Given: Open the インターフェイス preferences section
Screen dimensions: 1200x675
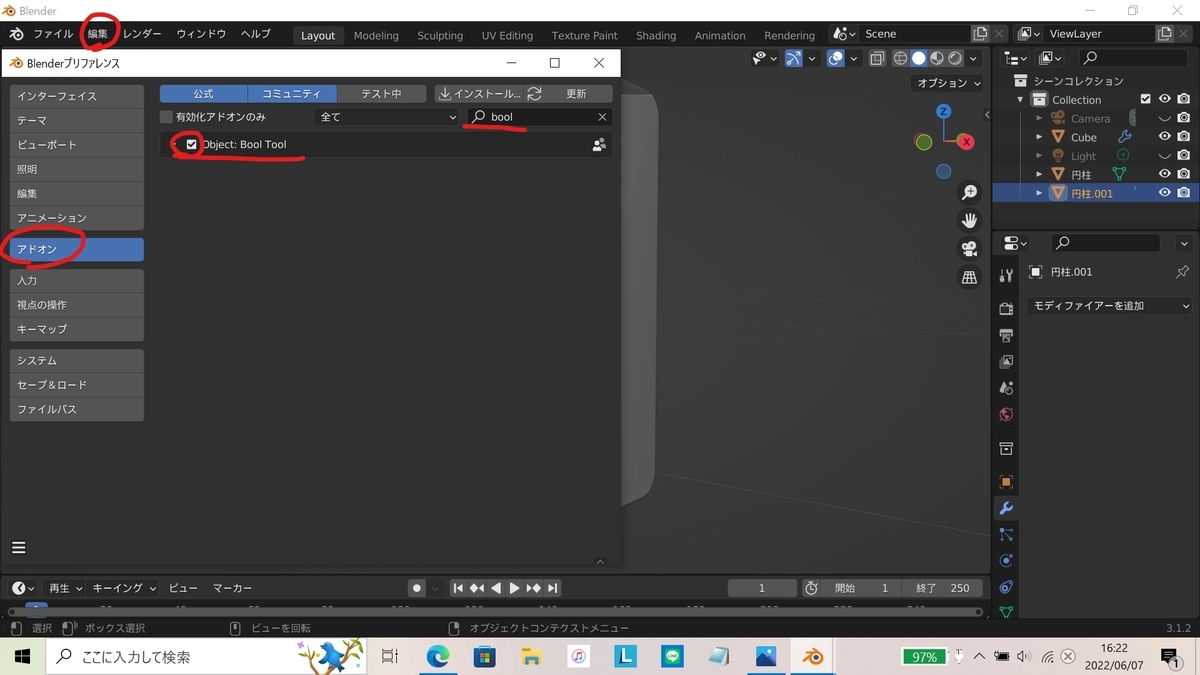Looking at the screenshot, I should point(77,96).
